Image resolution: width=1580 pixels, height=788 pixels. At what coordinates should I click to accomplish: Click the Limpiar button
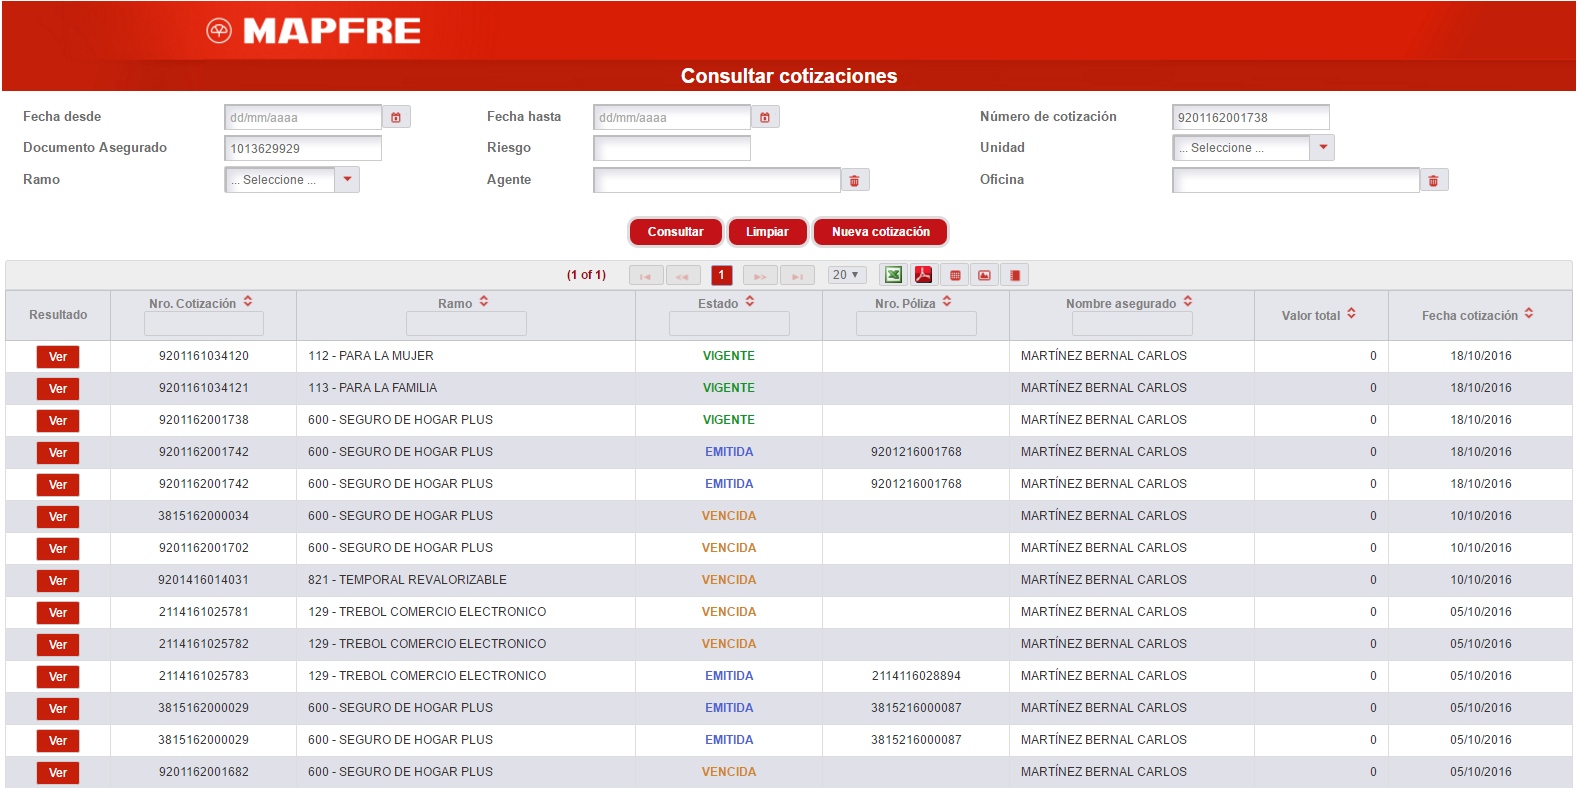tap(767, 232)
